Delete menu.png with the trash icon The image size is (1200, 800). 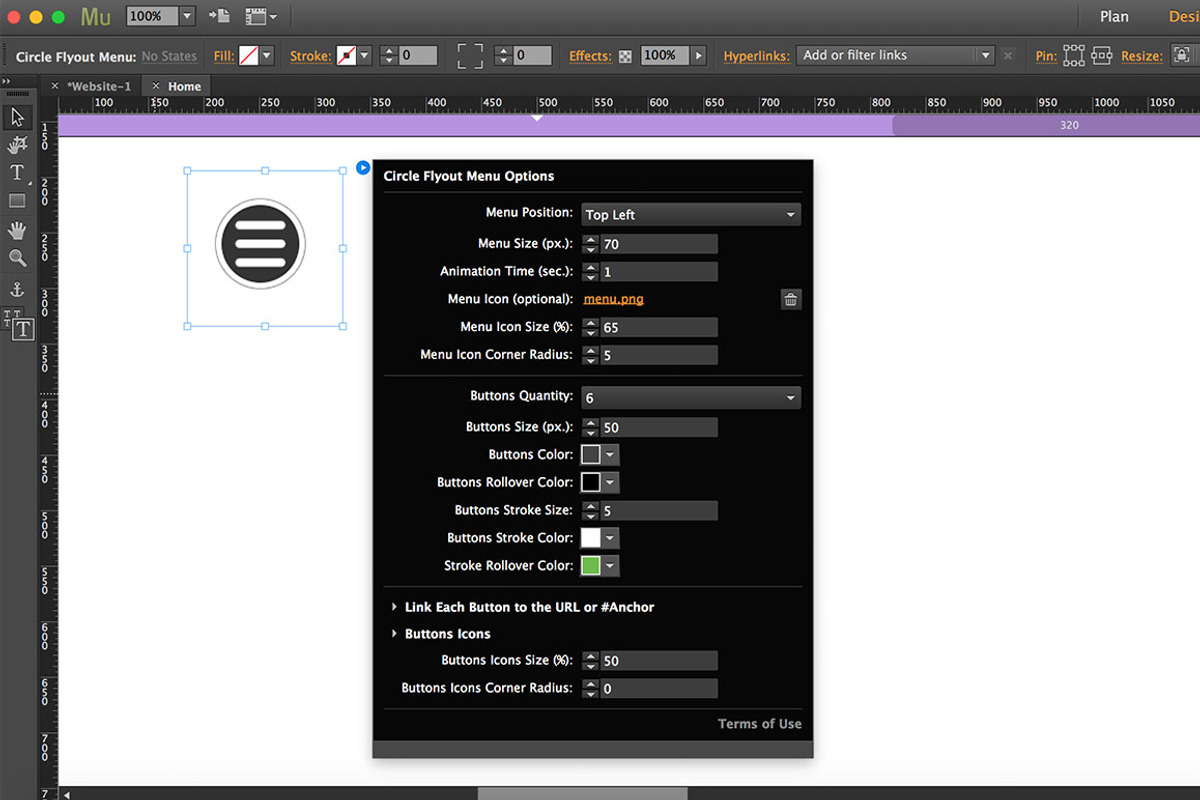click(790, 298)
